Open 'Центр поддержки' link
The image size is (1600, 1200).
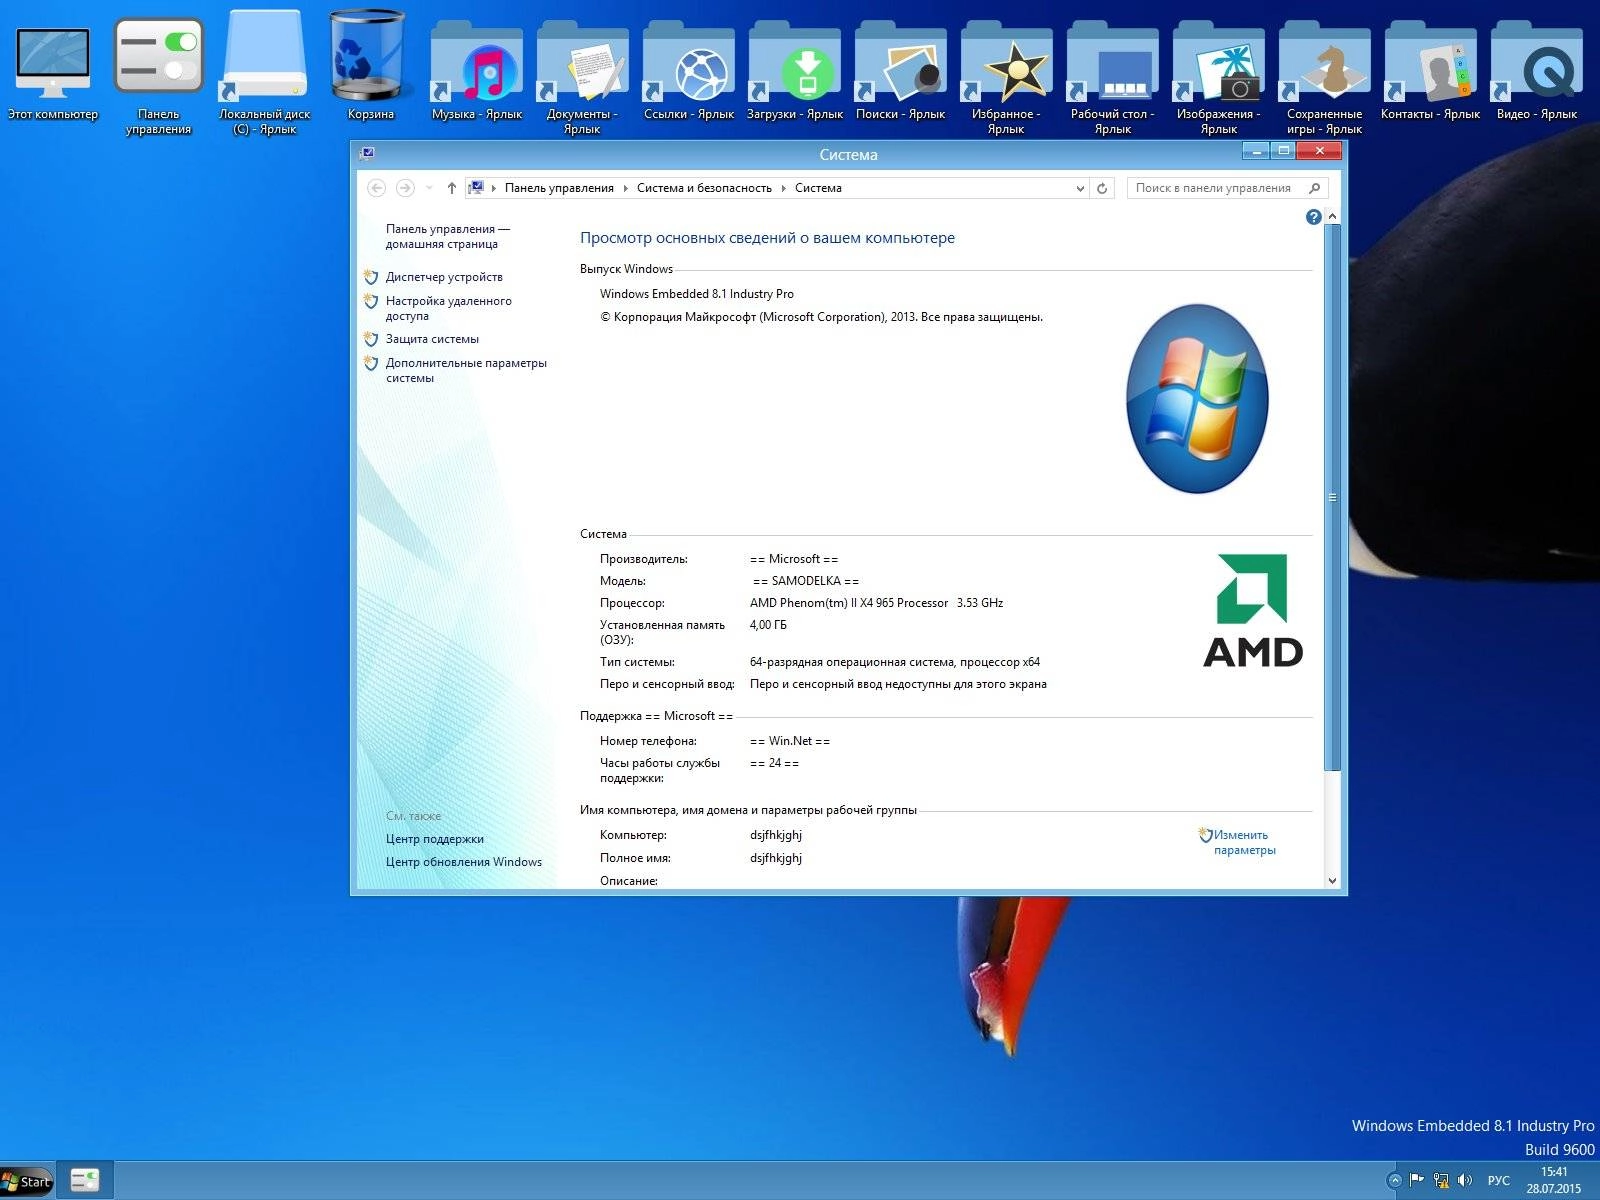435,839
